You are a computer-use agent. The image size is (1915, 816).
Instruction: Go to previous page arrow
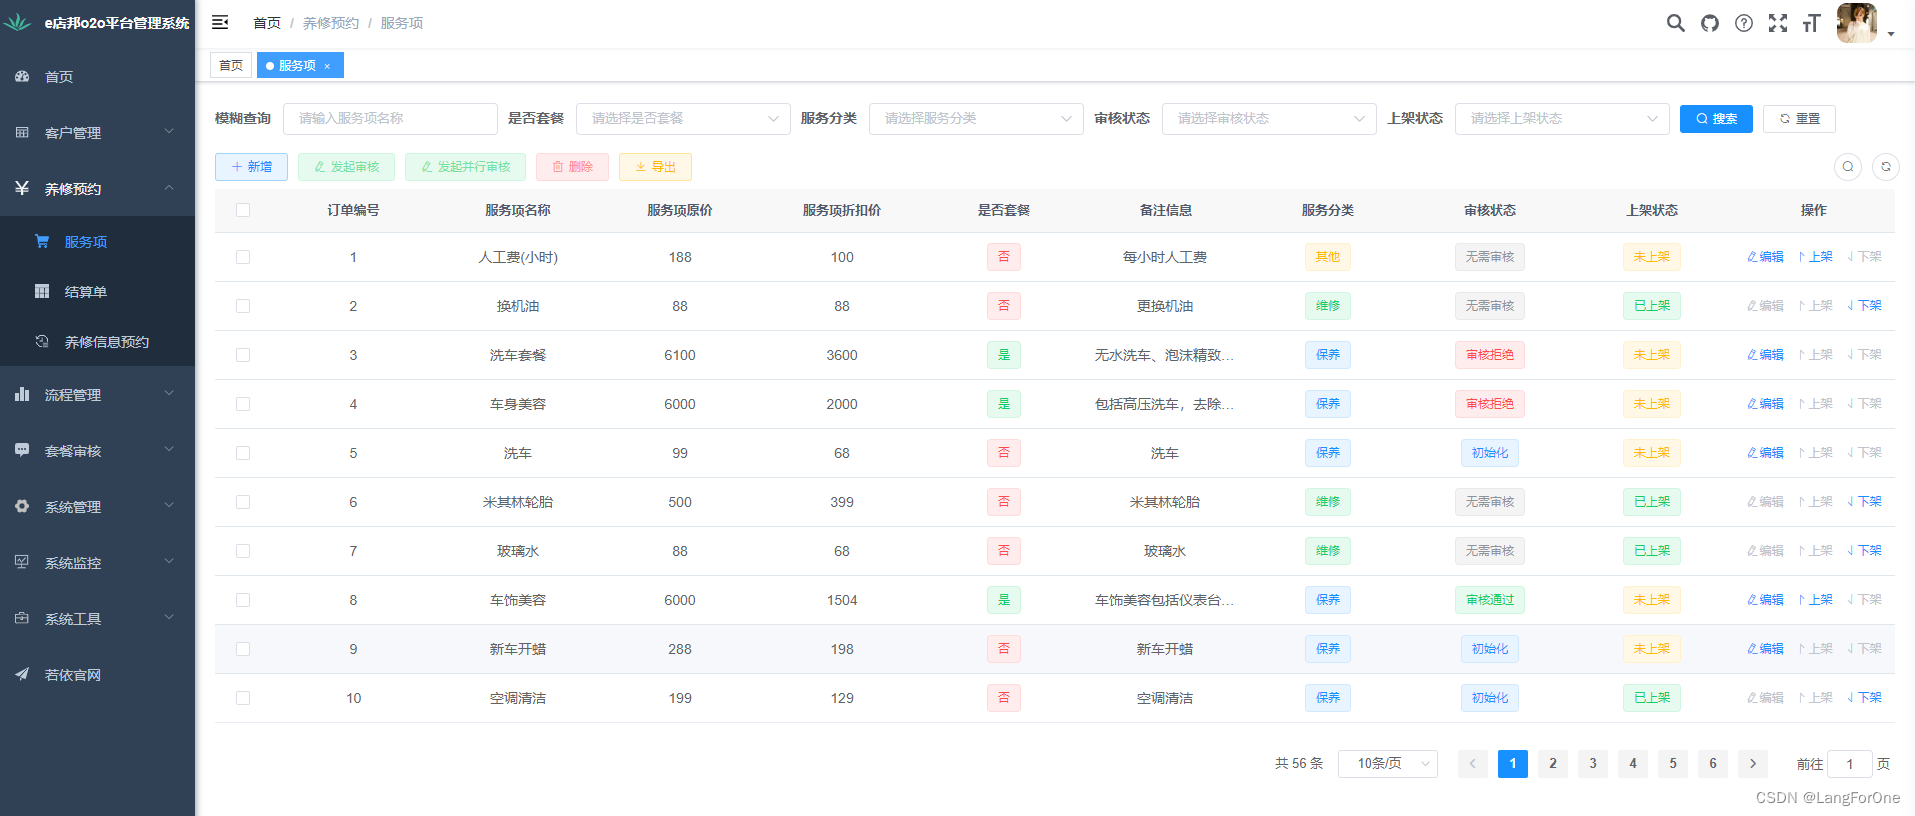1473,764
